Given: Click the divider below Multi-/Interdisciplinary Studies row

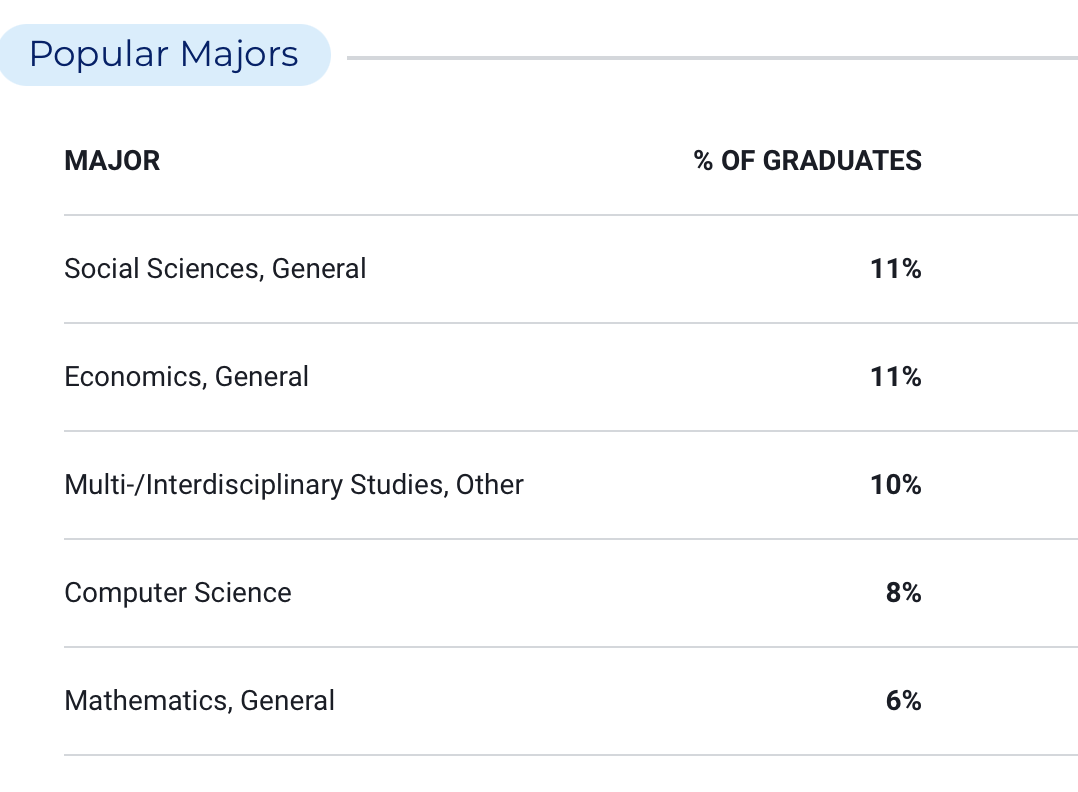Looking at the screenshot, I should (x=571, y=538).
